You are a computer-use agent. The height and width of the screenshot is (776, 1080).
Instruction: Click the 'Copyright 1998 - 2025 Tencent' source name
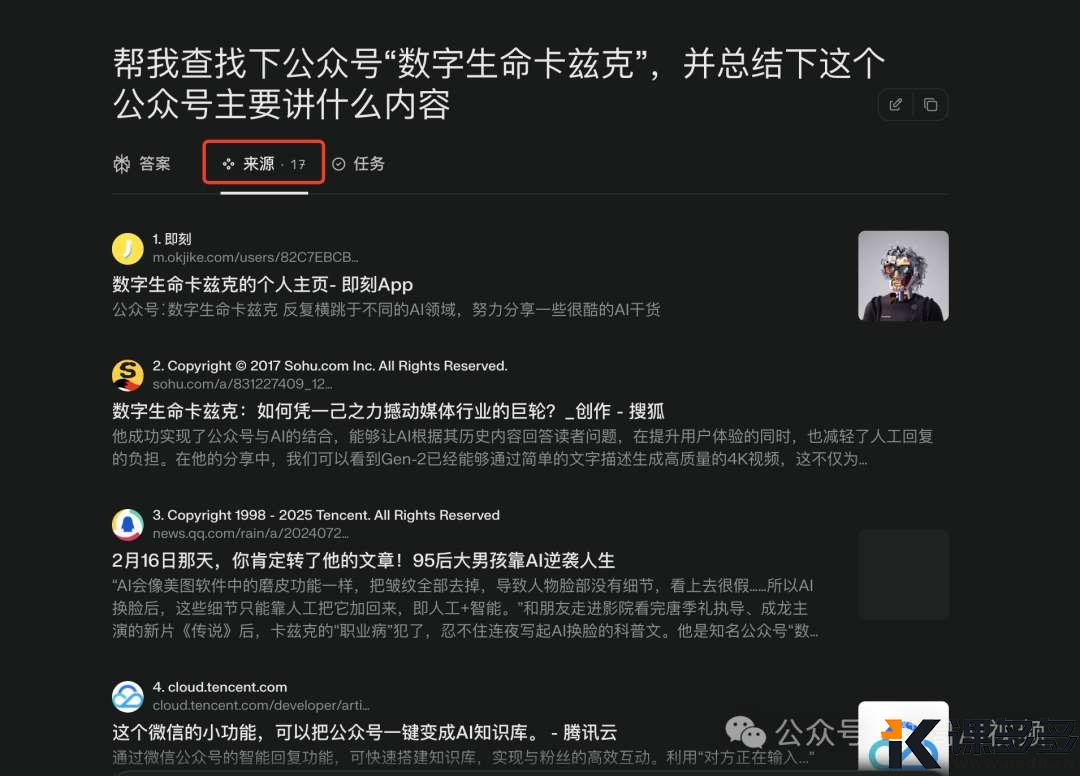tap(326, 515)
